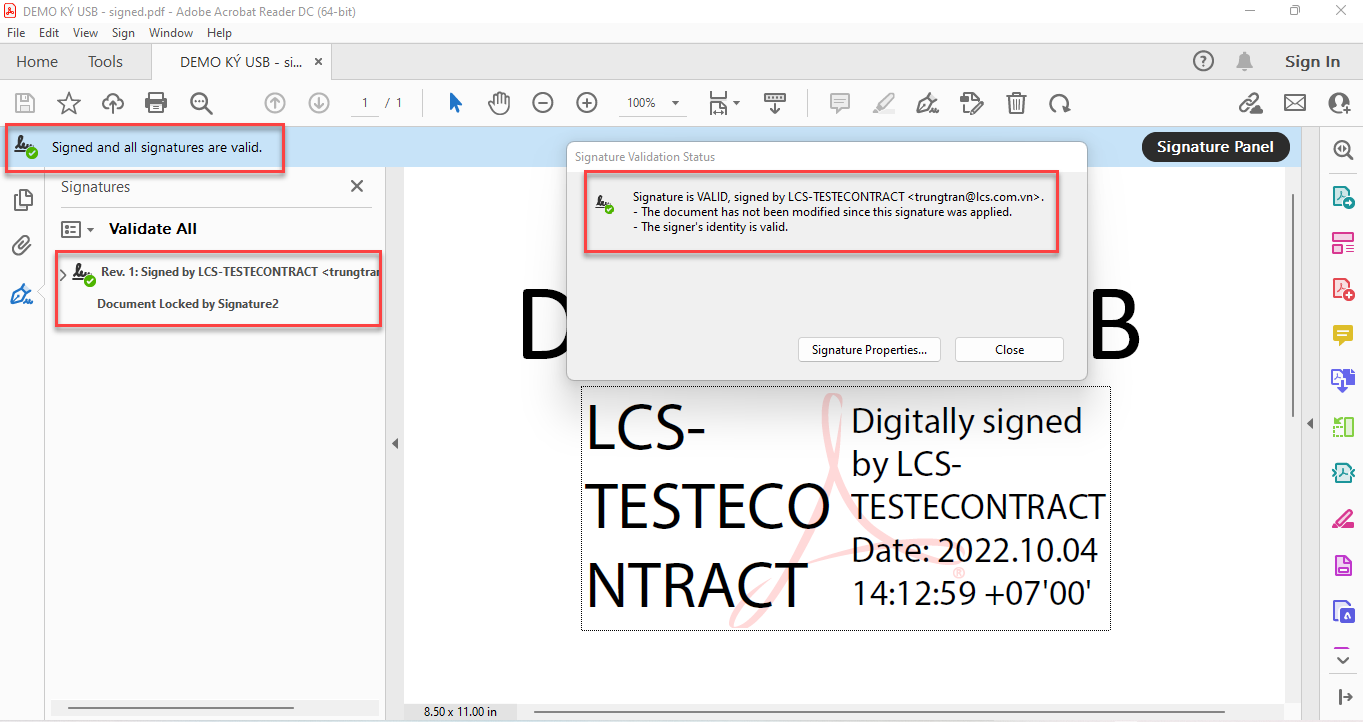Switch to the Home tab
The width and height of the screenshot is (1365, 724).
click(x=37, y=62)
